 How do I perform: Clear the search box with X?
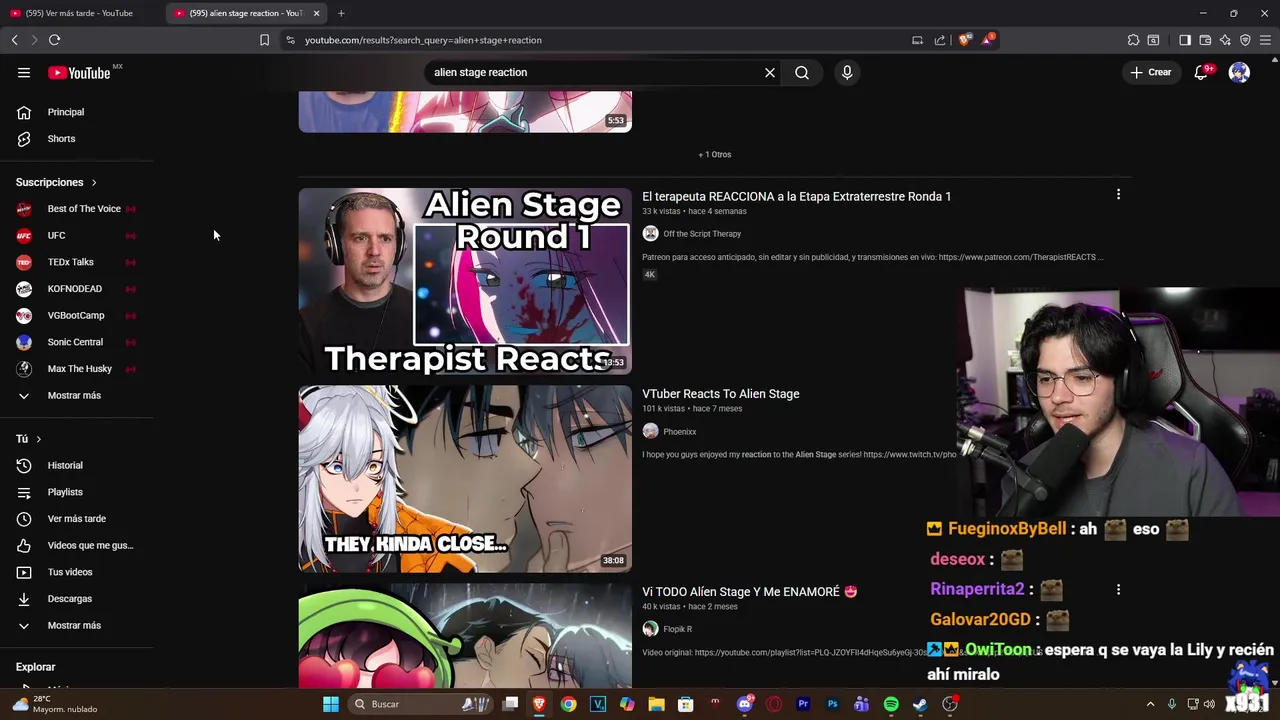click(x=770, y=72)
